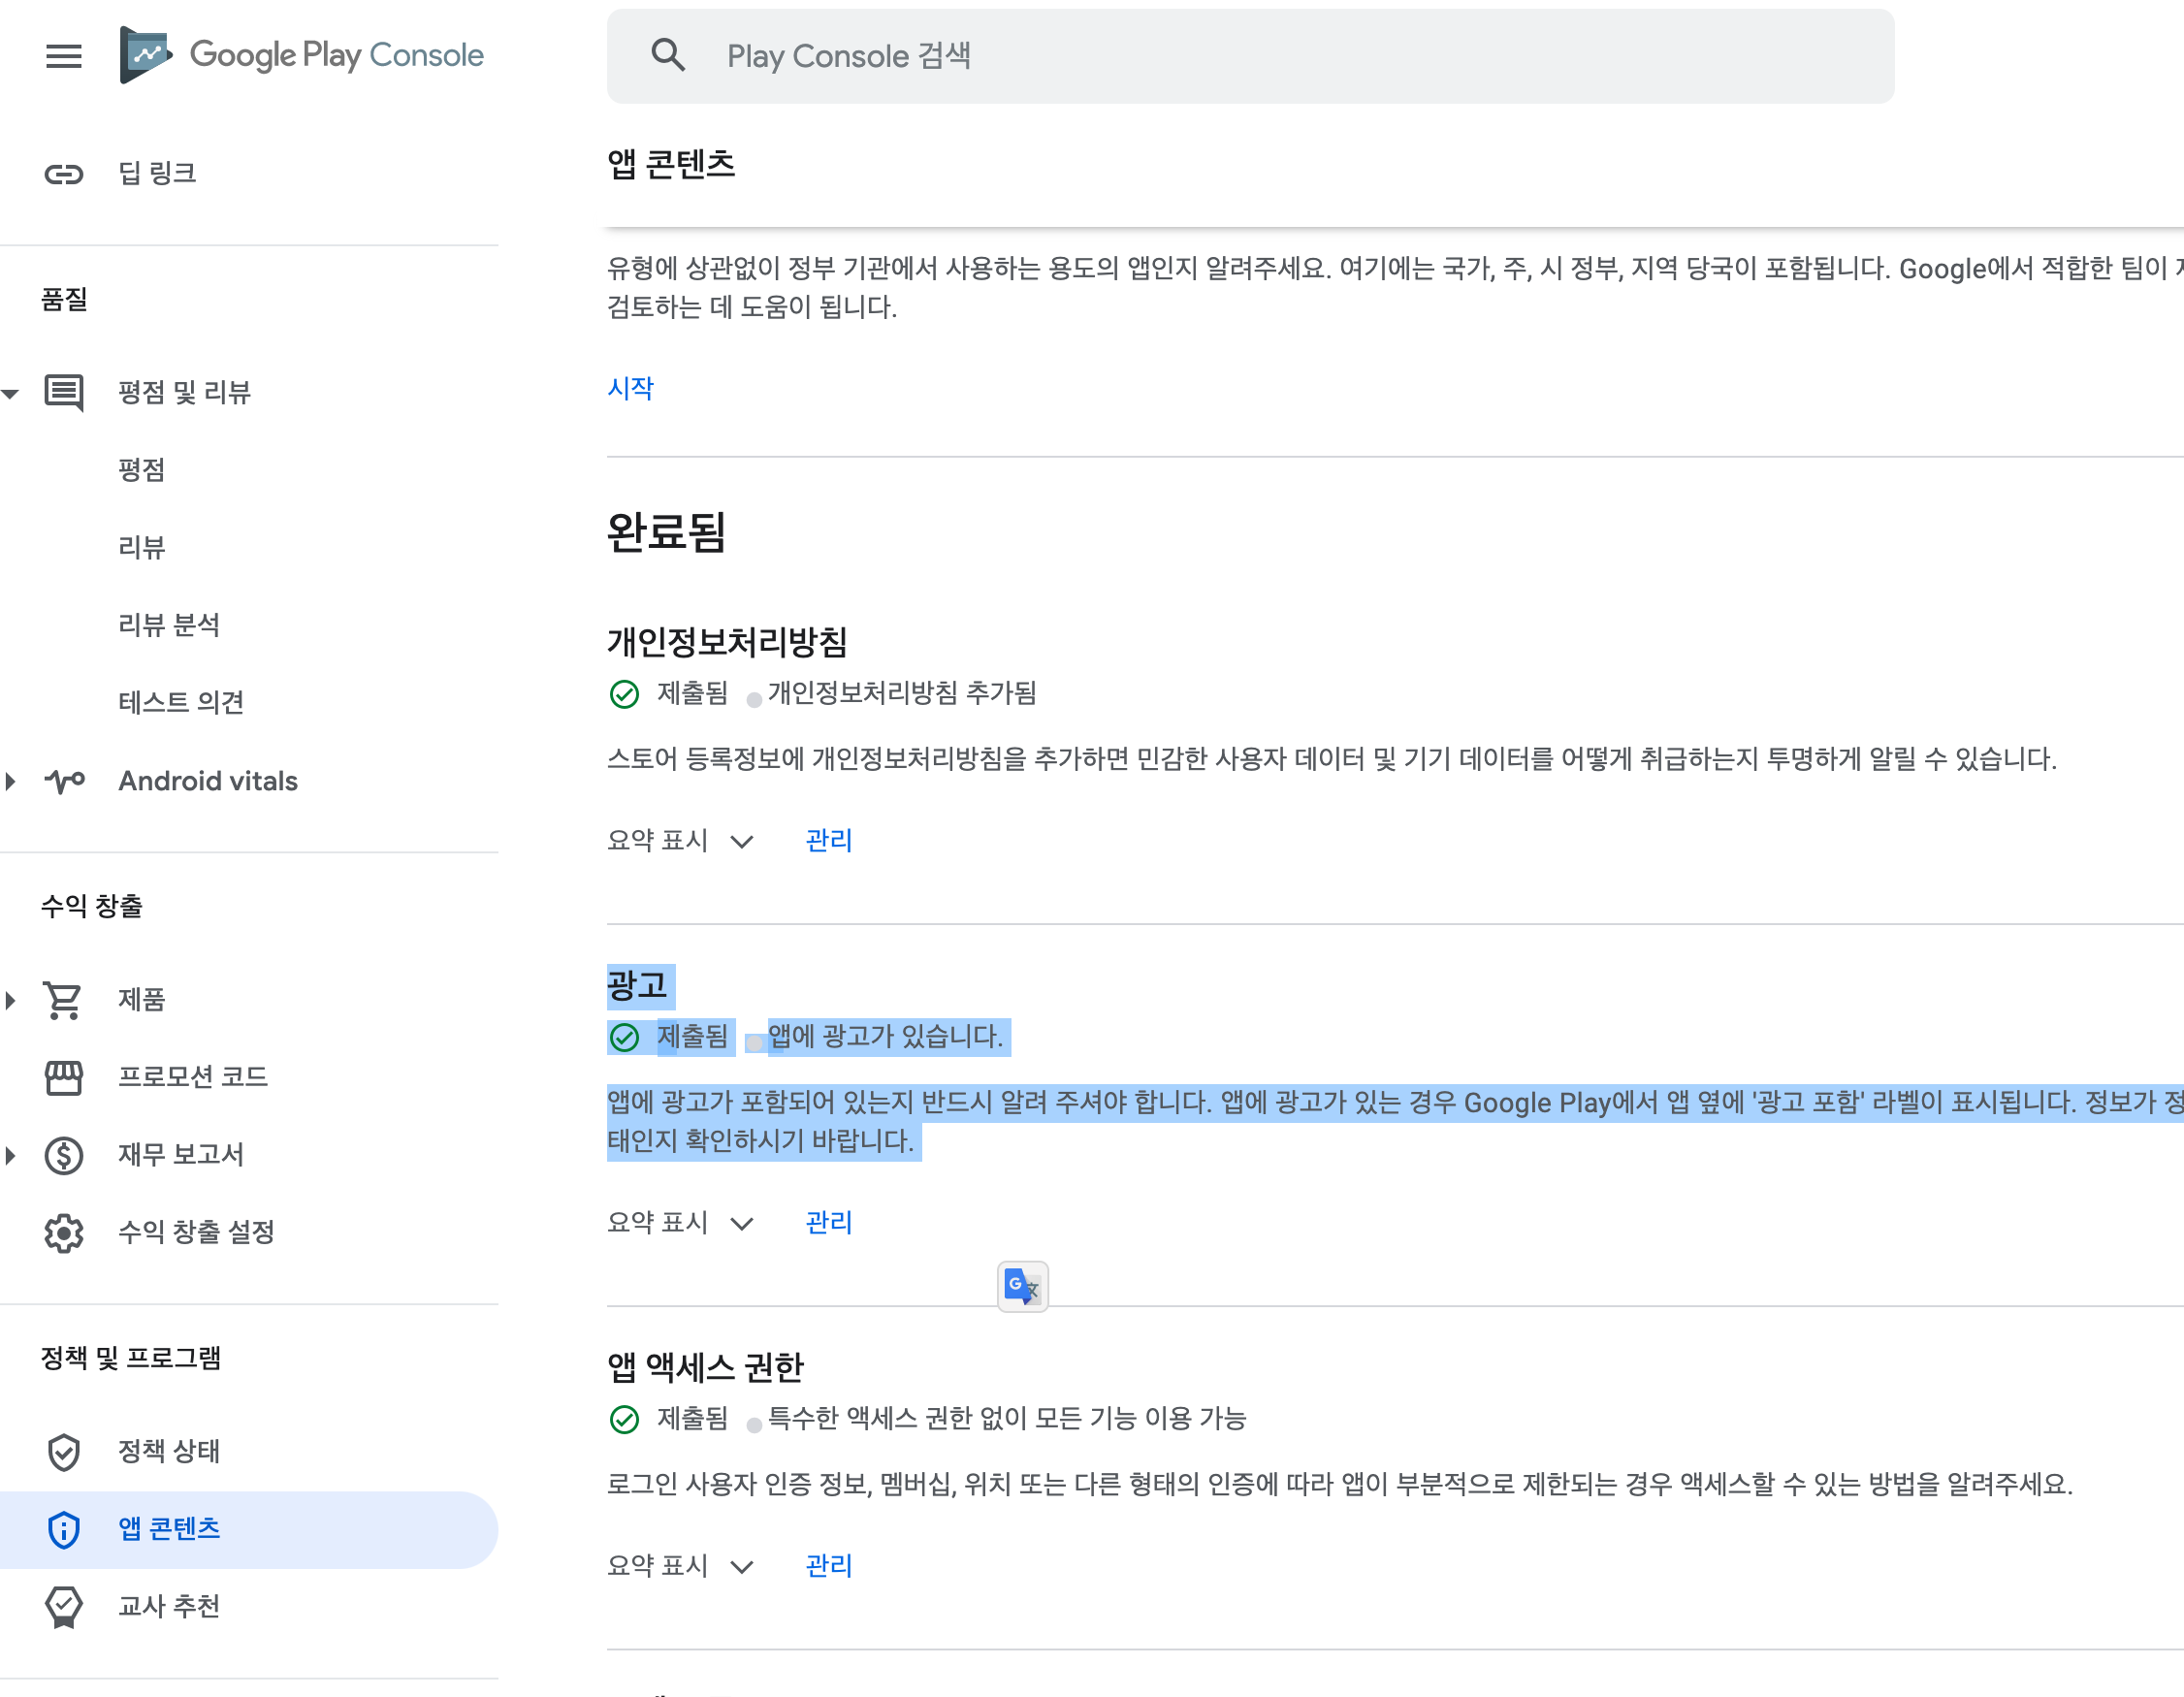Expand the Android vitals tree item

pyautogui.click(x=11, y=781)
